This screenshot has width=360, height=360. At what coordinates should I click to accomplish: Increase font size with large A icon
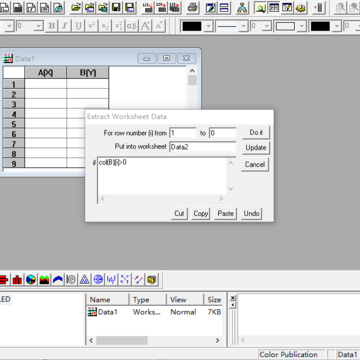pyautogui.click(x=145, y=26)
